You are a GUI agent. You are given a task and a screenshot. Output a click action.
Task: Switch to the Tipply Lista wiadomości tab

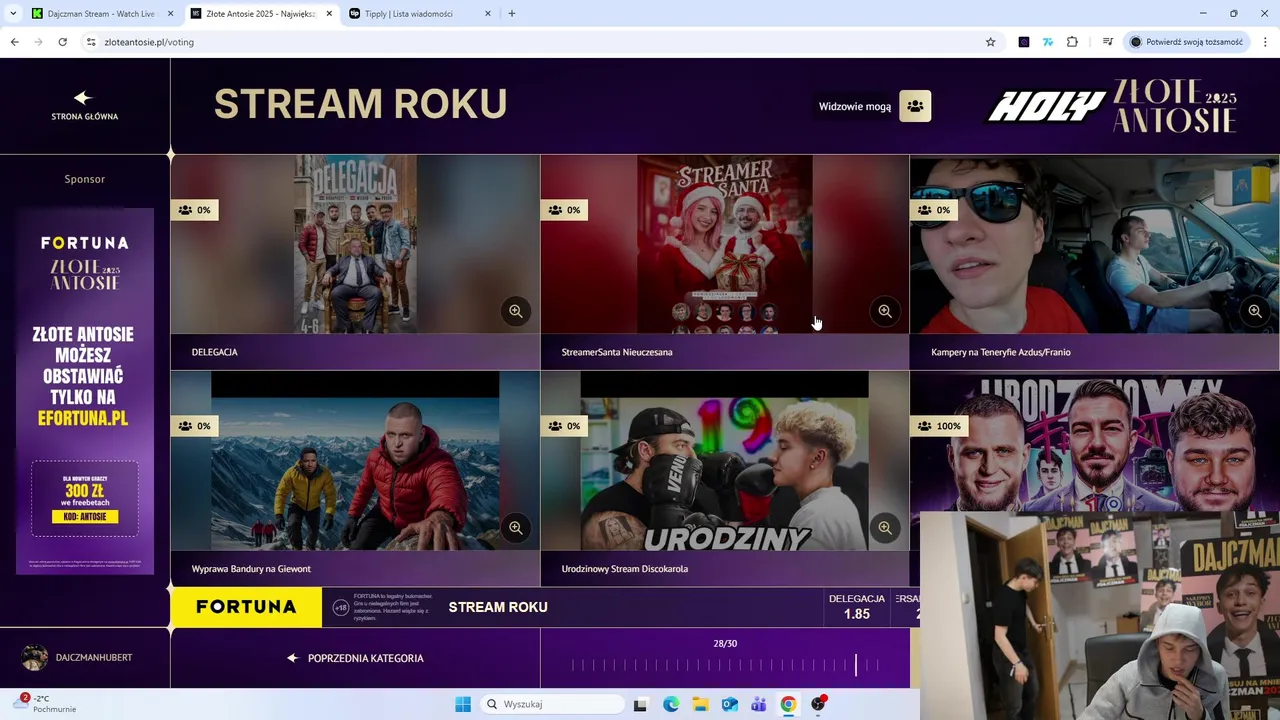420,13
